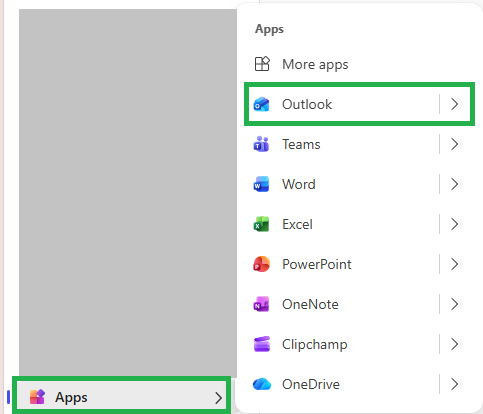The image size is (483, 414).
Task: Expand the Clipchamp submenu chevron
Action: pyautogui.click(x=455, y=344)
